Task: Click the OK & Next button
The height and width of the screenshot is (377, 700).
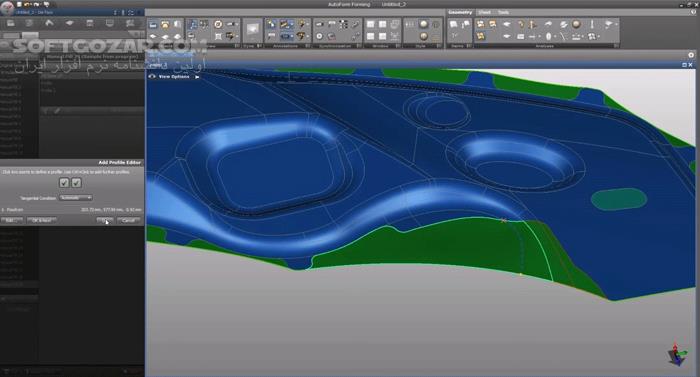Action: (x=42, y=220)
